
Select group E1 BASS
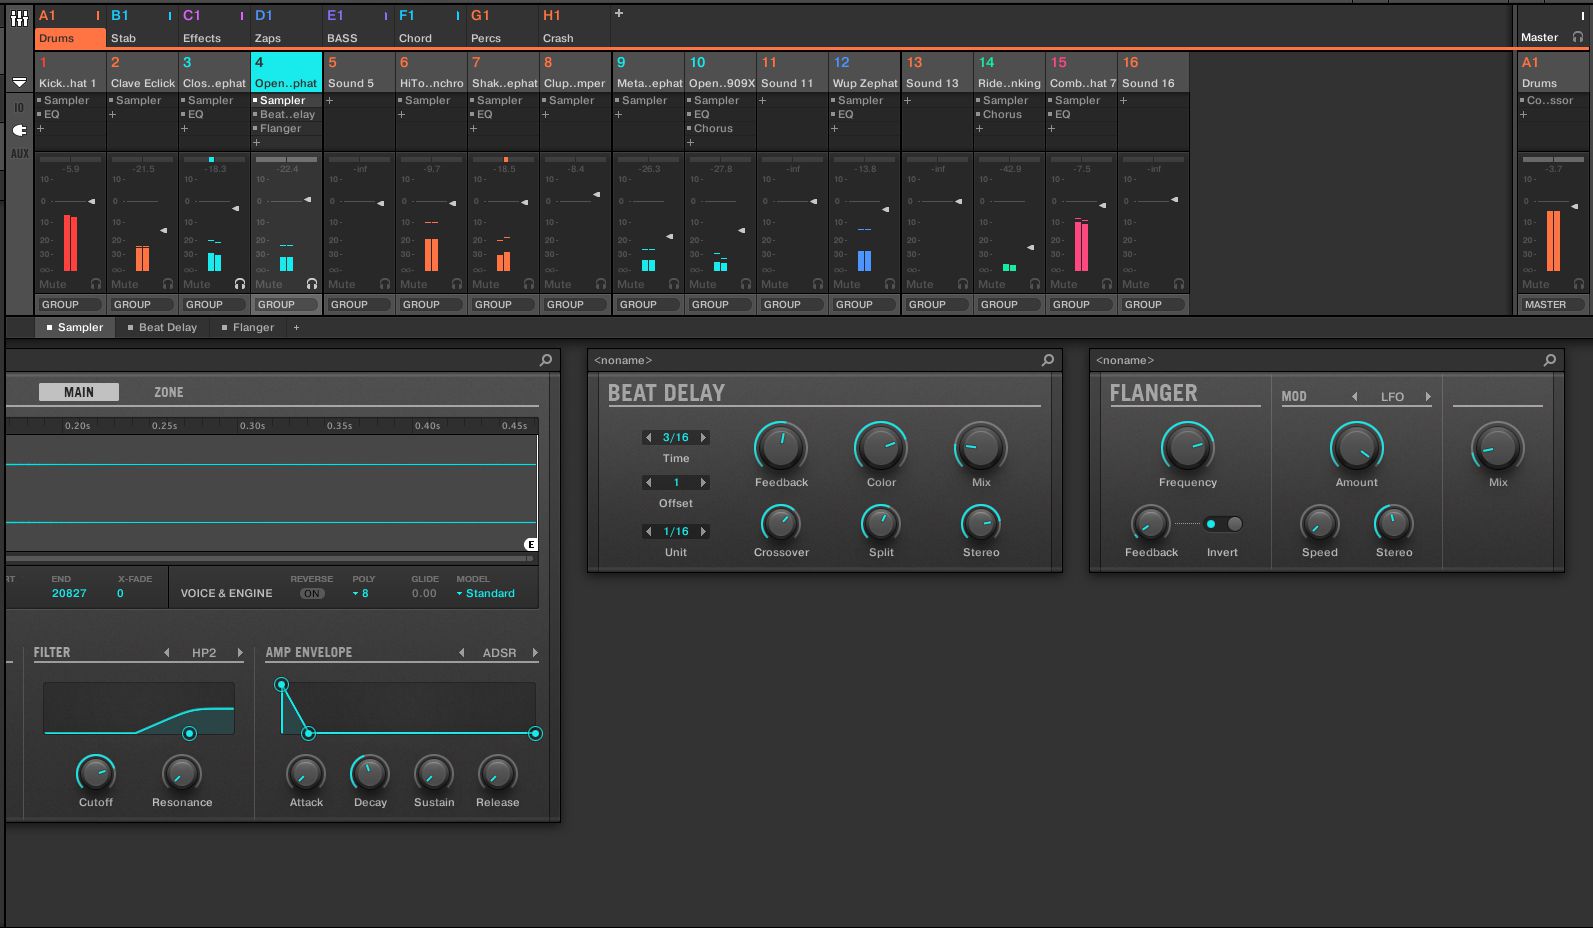(x=358, y=26)
